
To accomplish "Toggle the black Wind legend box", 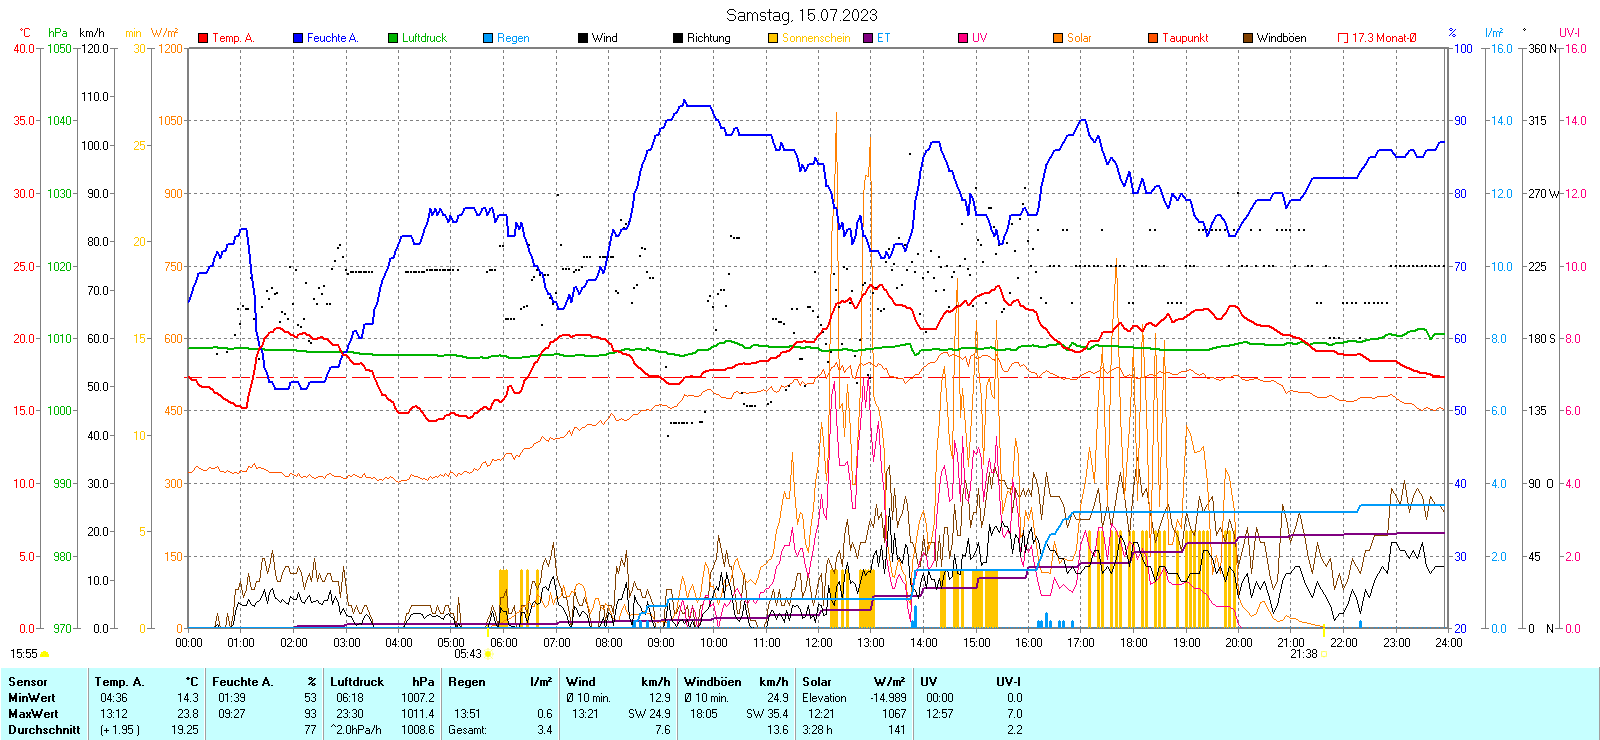I will 583,38.
